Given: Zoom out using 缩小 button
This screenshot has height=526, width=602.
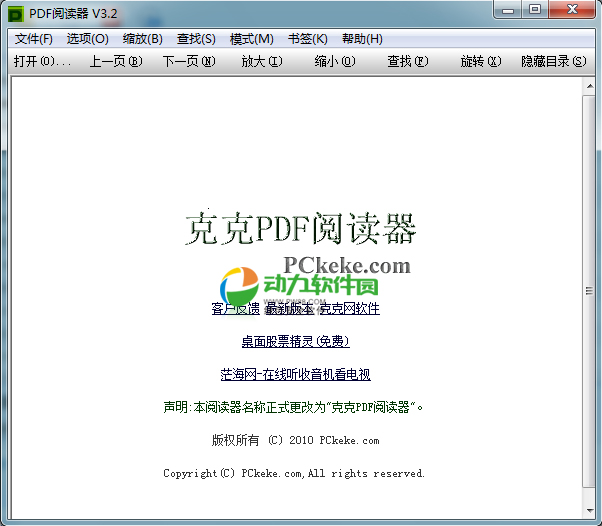Looking at the screenshot, I should click(x=335, y=62).
